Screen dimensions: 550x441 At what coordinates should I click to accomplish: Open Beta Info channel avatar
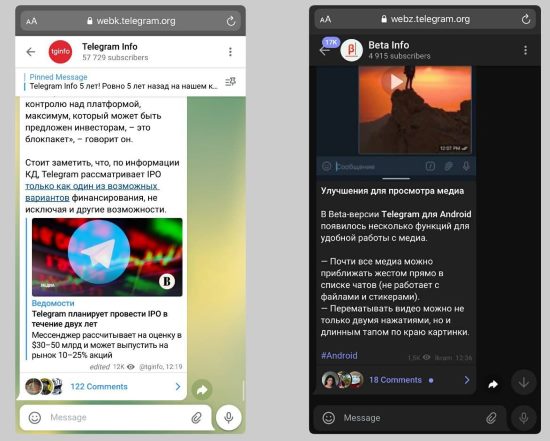pos(351,50)
